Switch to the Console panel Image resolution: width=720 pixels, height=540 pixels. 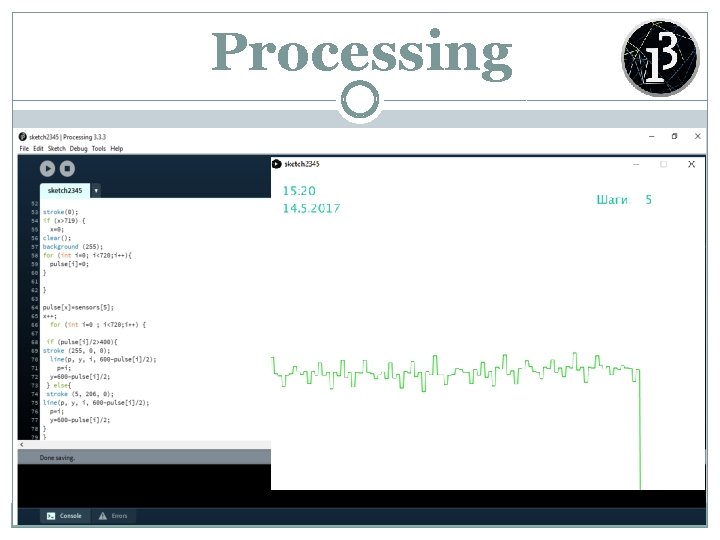[x=64, y=516]
